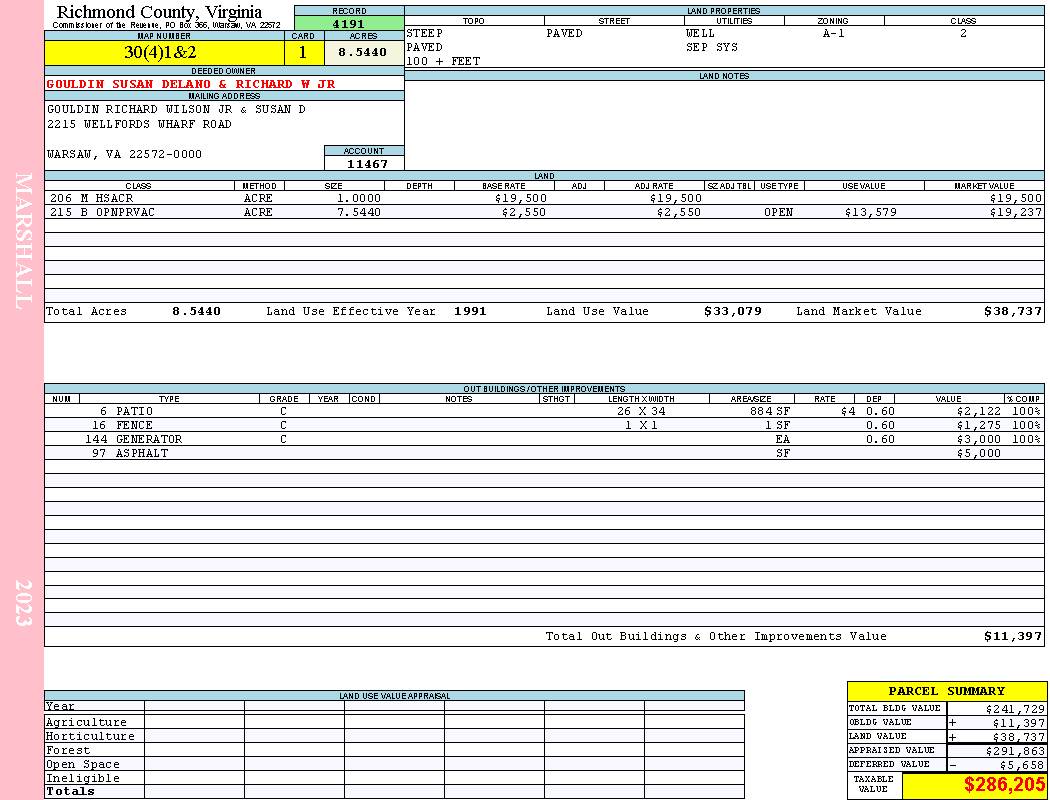
Task: Click the MARSHALL sidebar label
Action: pos(23,241)
